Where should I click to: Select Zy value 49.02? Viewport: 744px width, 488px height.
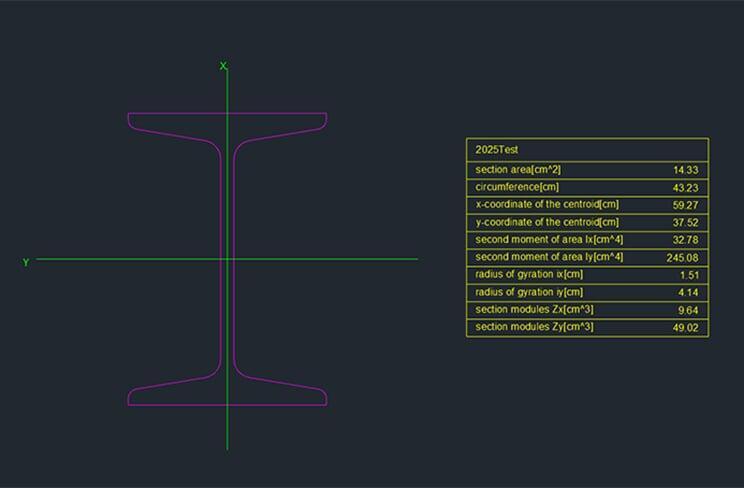click(685, 328)
